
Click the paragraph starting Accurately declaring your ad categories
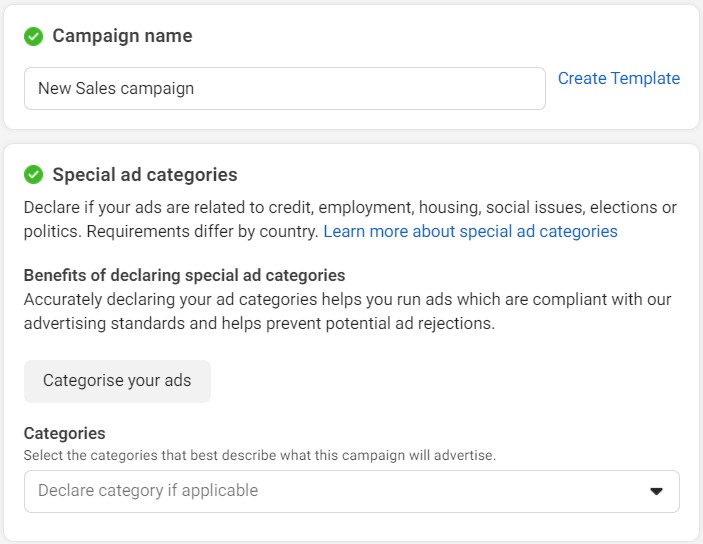(x=347, y=311)
